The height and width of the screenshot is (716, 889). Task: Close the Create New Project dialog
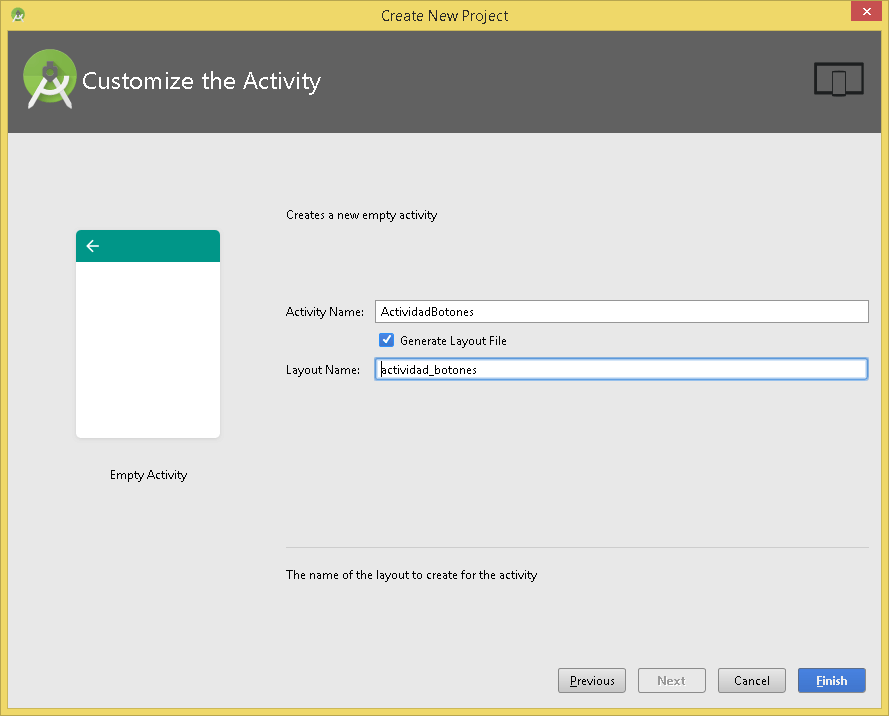pyautogui.click(x=866, y=11)
